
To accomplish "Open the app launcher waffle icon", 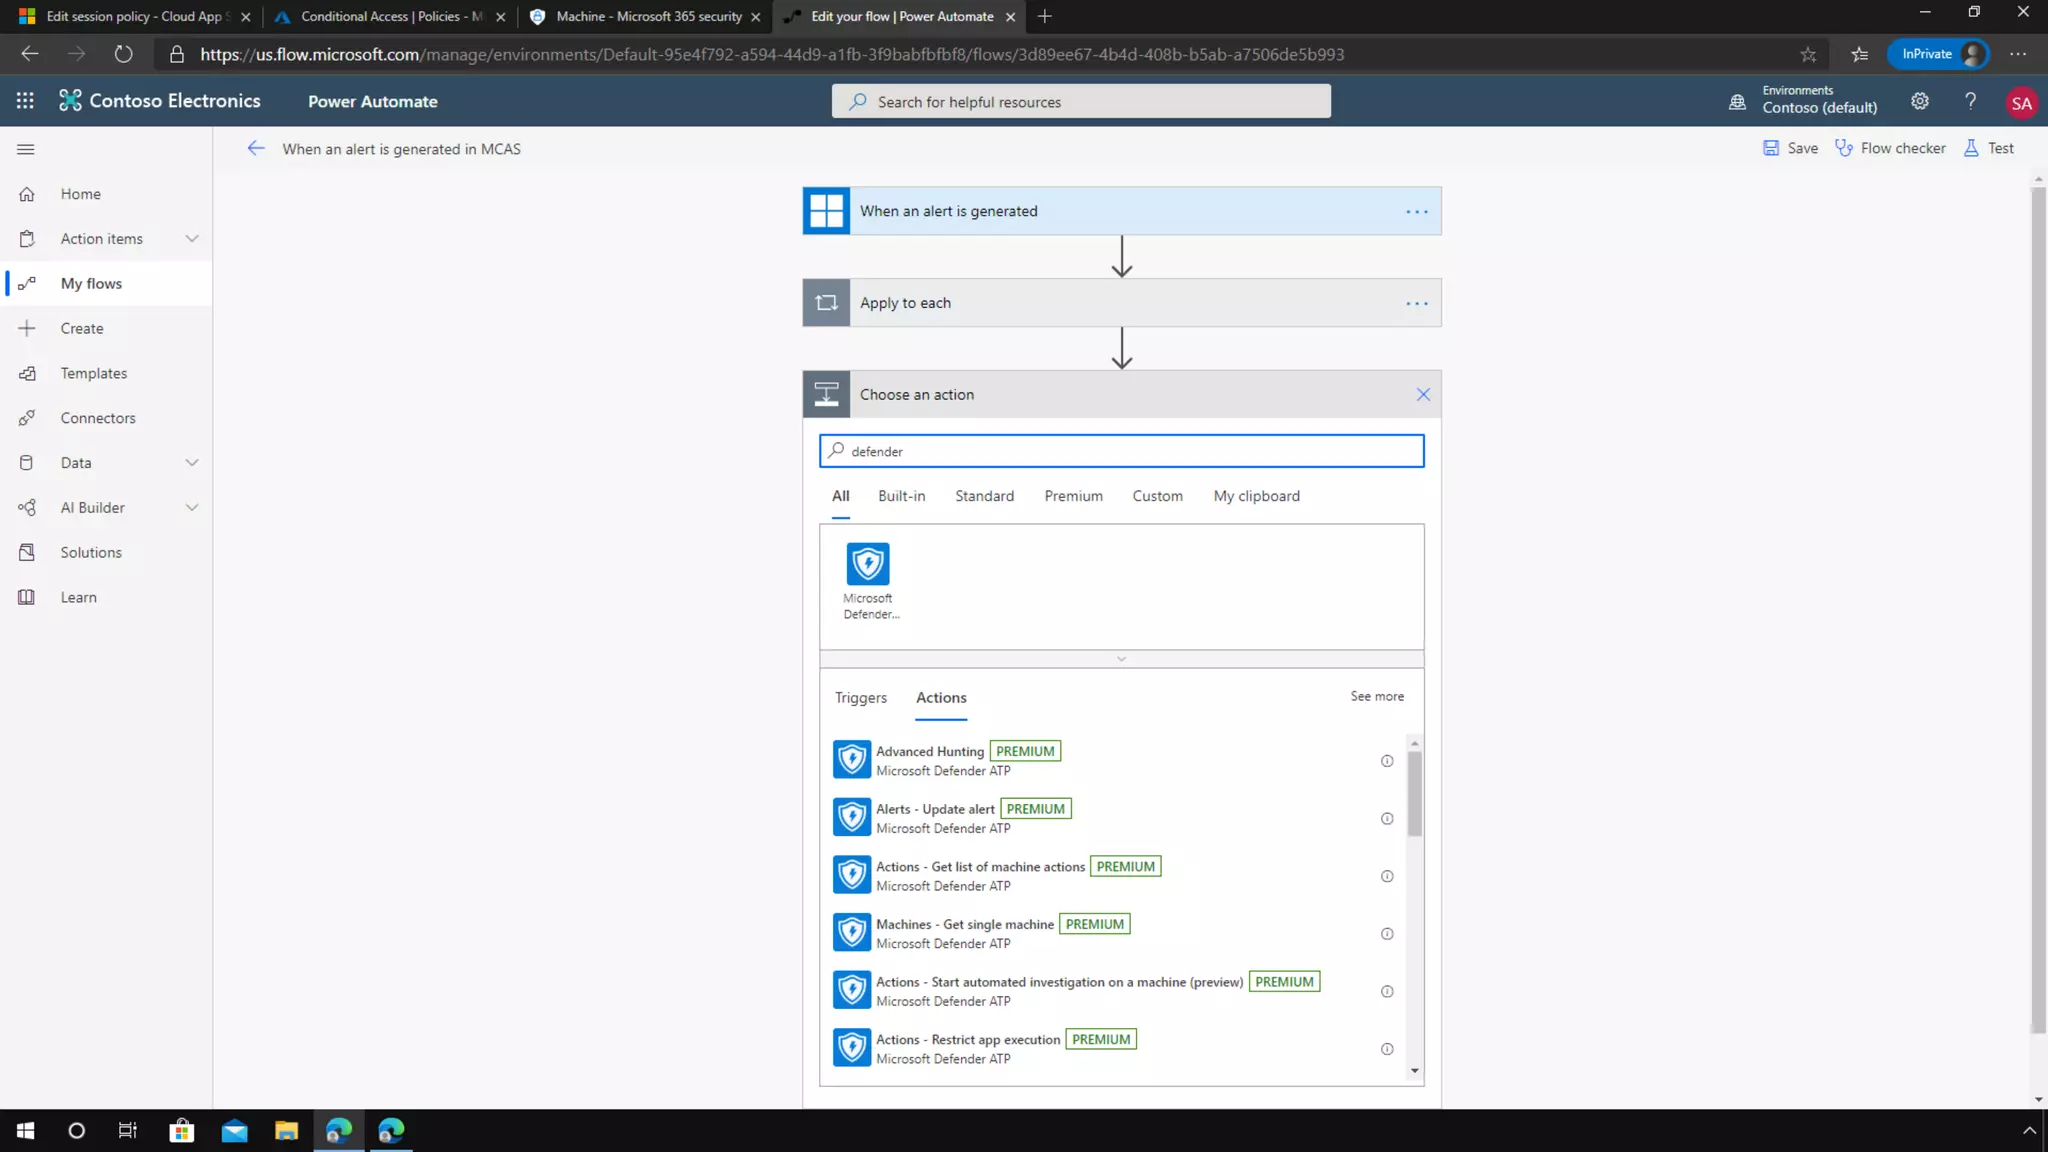I will click(25, 101).
